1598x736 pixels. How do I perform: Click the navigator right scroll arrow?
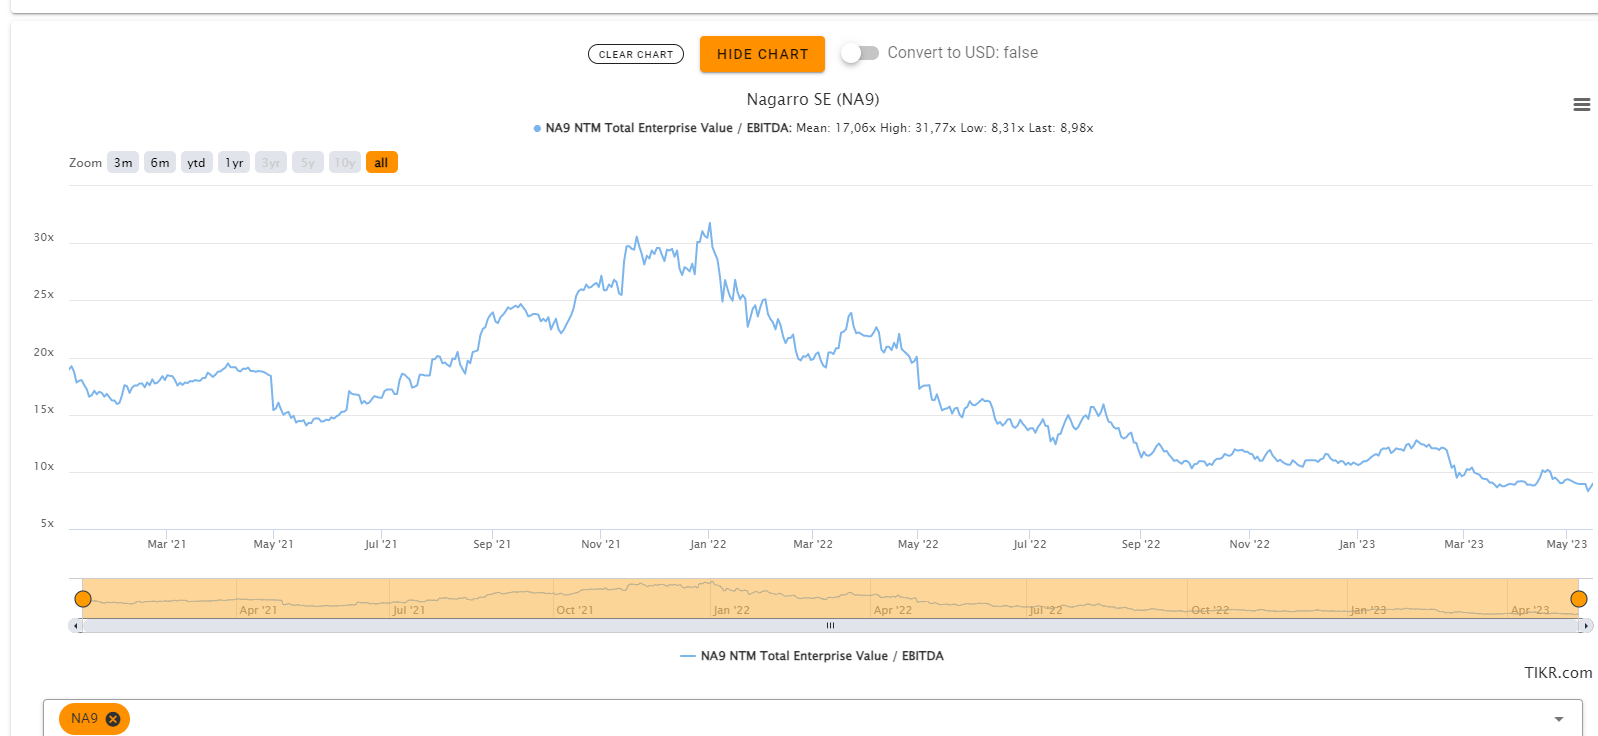pyautogui.click(x=1586, y=626)
